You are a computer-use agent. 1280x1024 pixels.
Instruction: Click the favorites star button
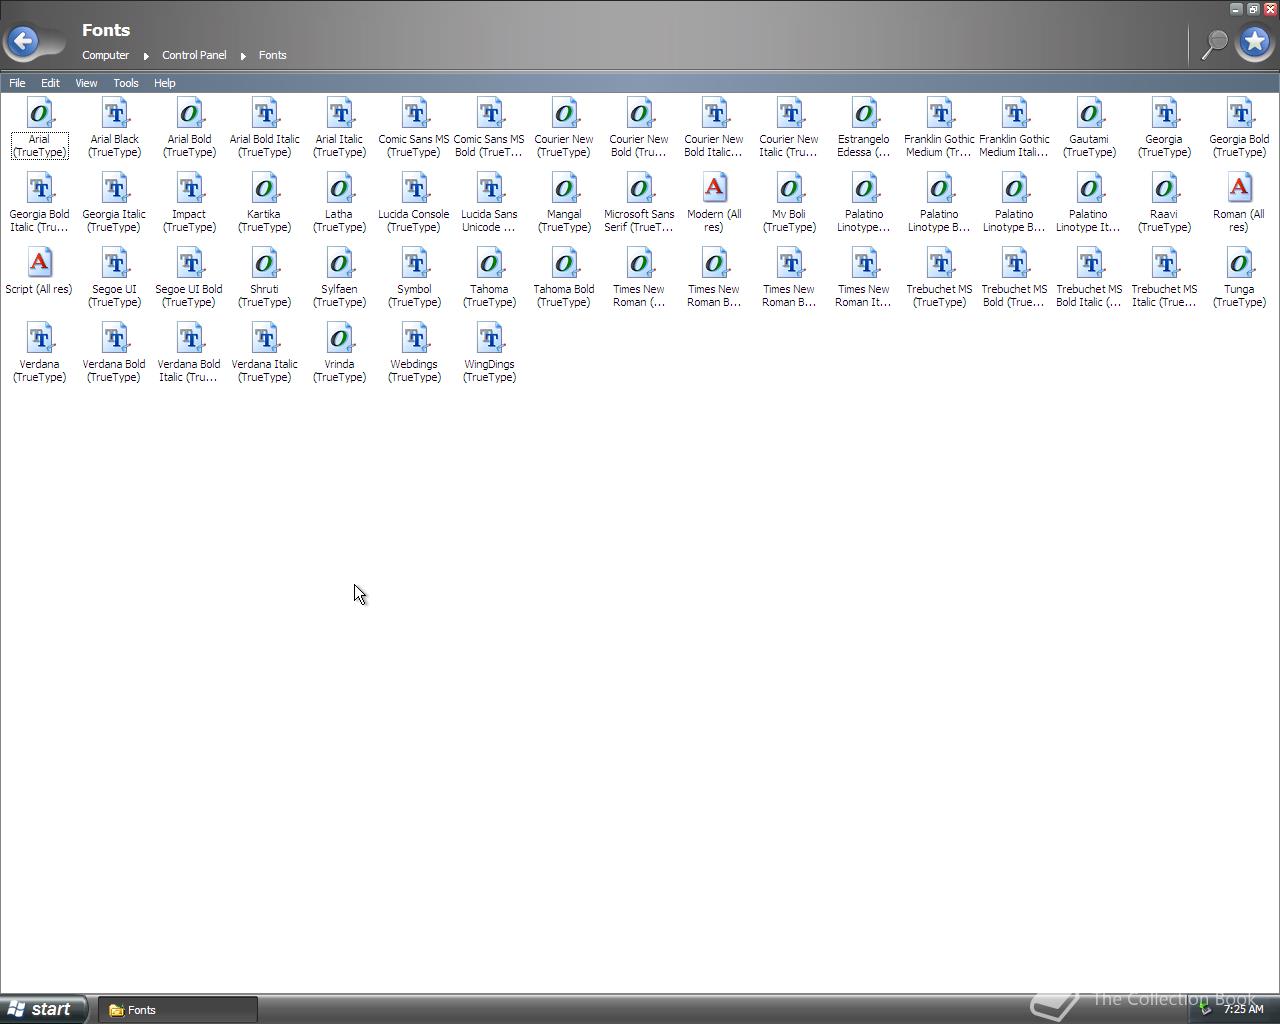[1255, 42]
